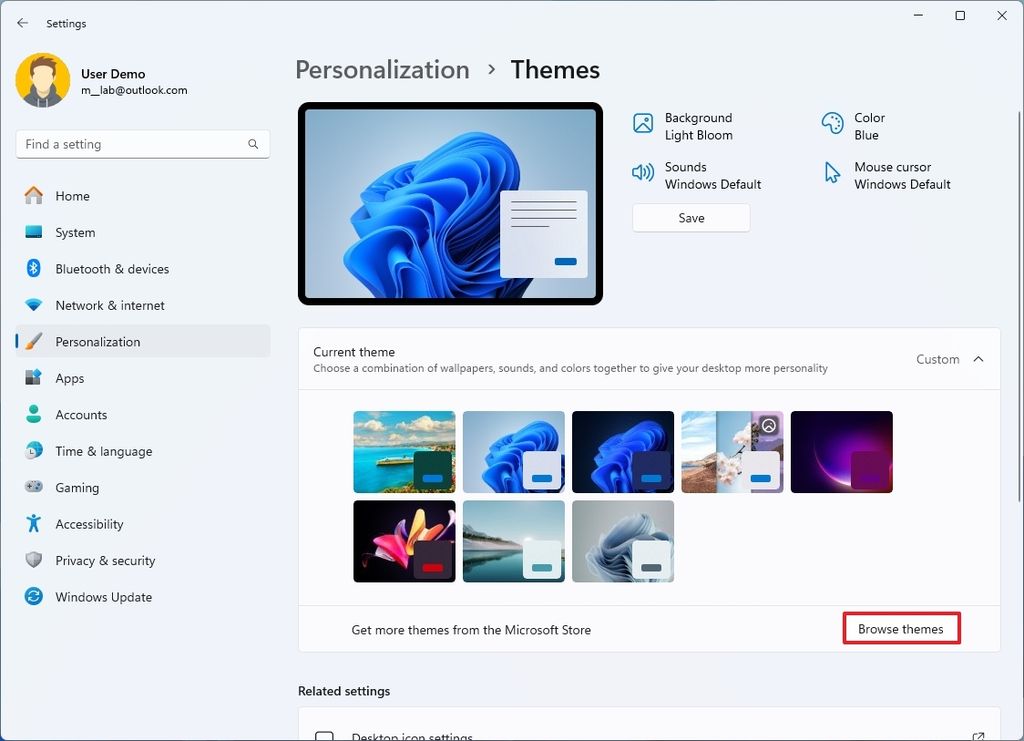This screenshot has width=1024, height=741.
Task: Click the User Demo profile picture
Action: pos(41,79)
